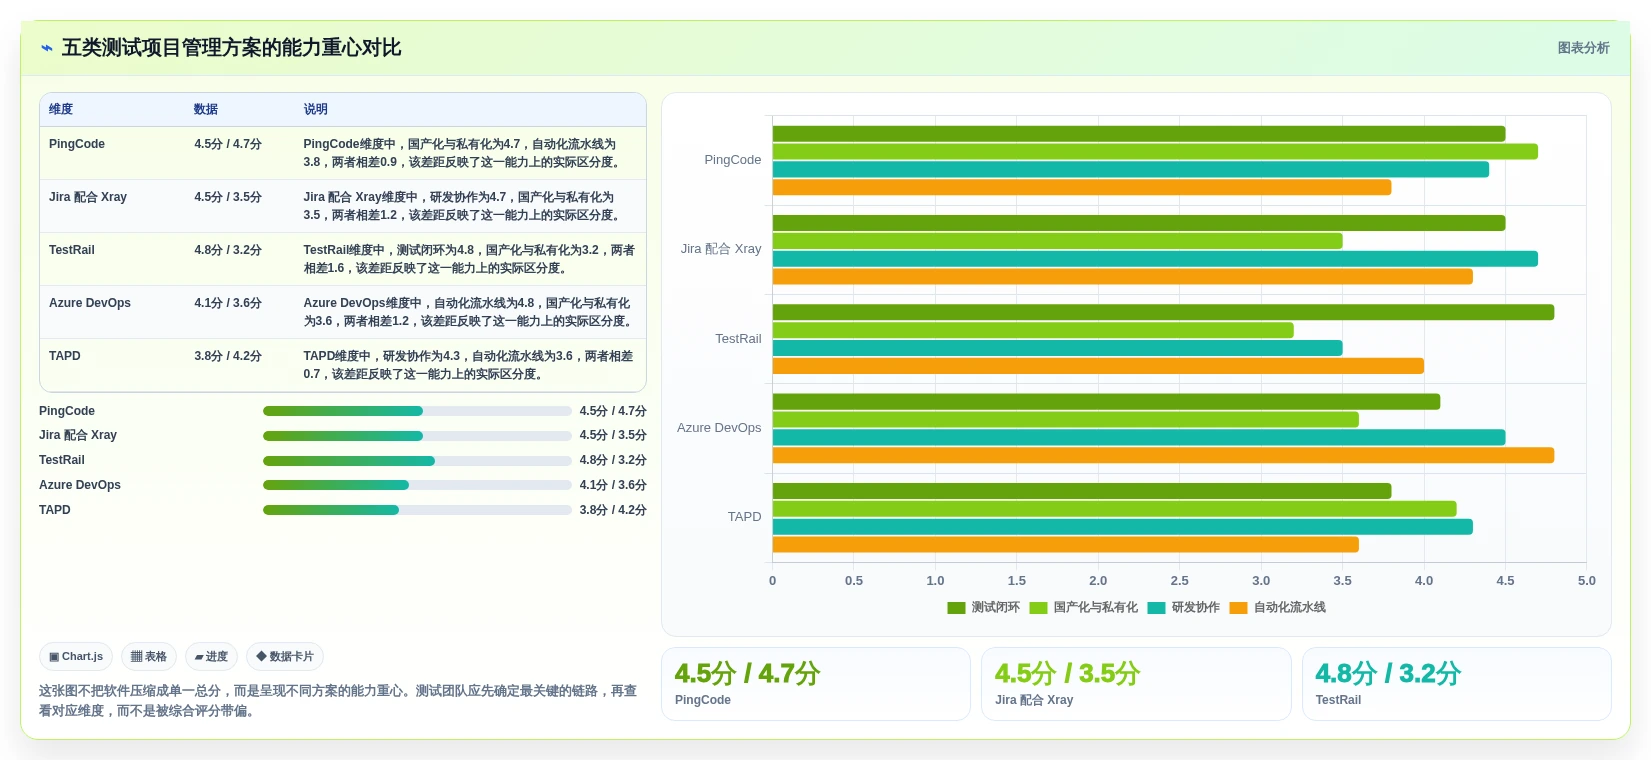Click the TestRail progress bar

[x=417, y=461]
